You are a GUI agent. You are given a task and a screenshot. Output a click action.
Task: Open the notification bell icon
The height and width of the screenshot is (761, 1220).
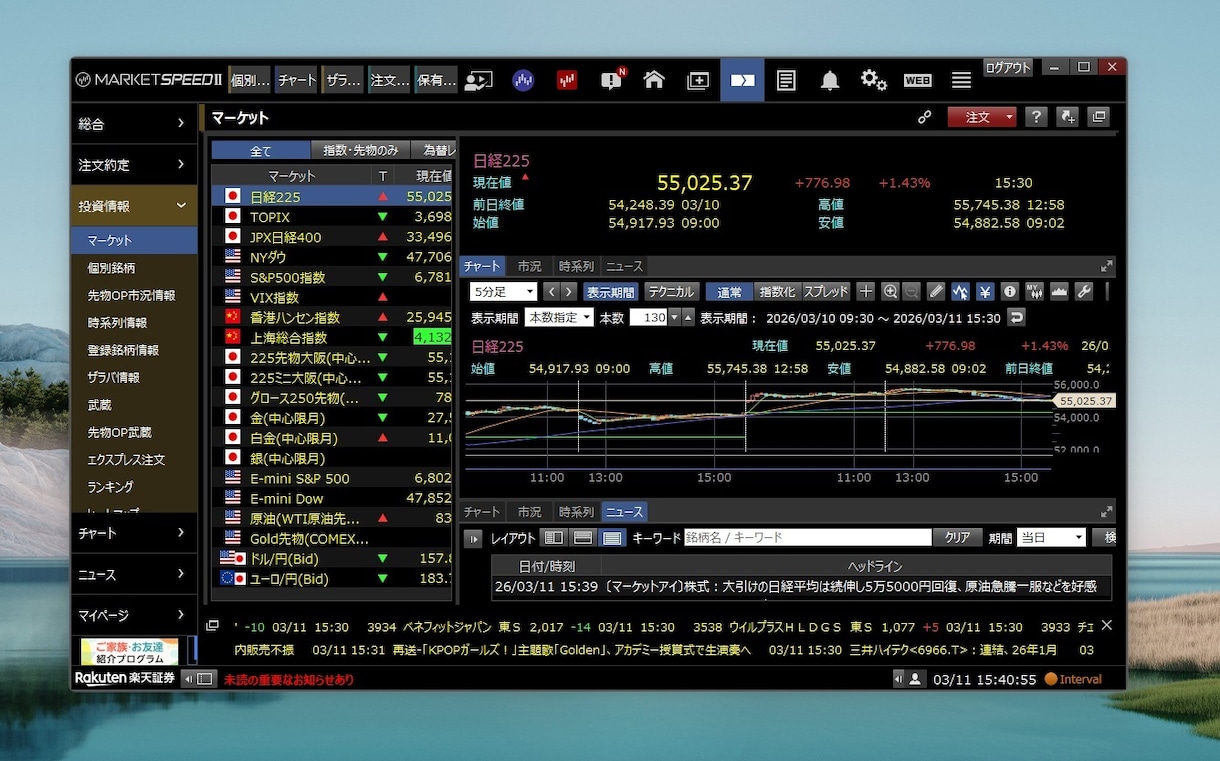(x=830, y=81)
